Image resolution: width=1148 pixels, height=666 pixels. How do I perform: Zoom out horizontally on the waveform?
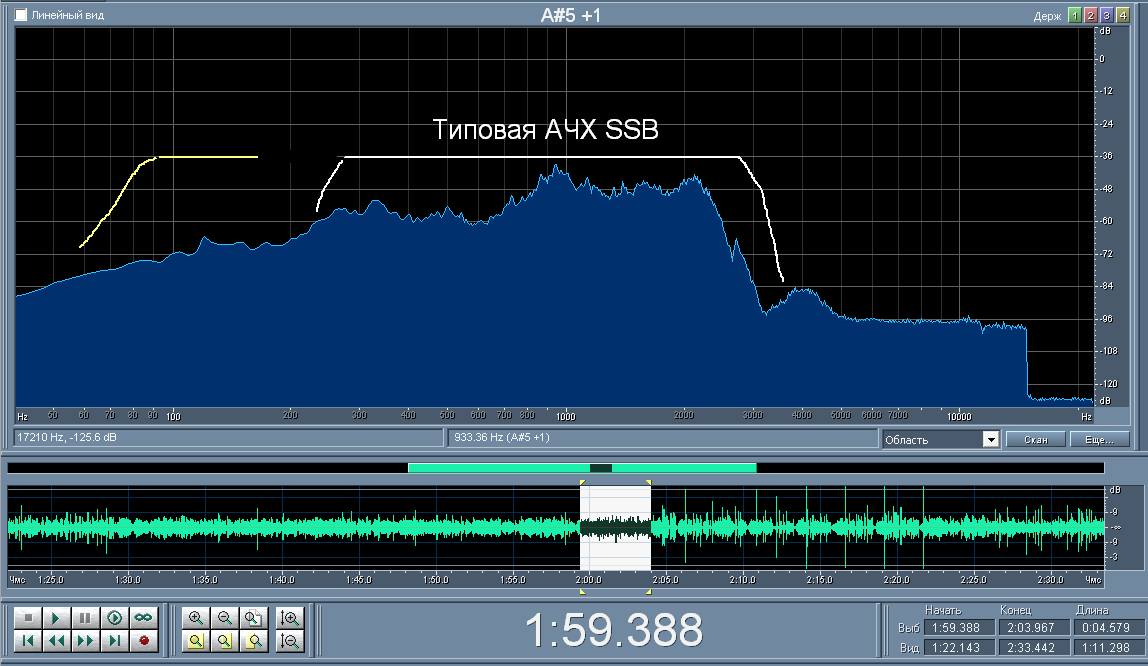click(225, 618)
